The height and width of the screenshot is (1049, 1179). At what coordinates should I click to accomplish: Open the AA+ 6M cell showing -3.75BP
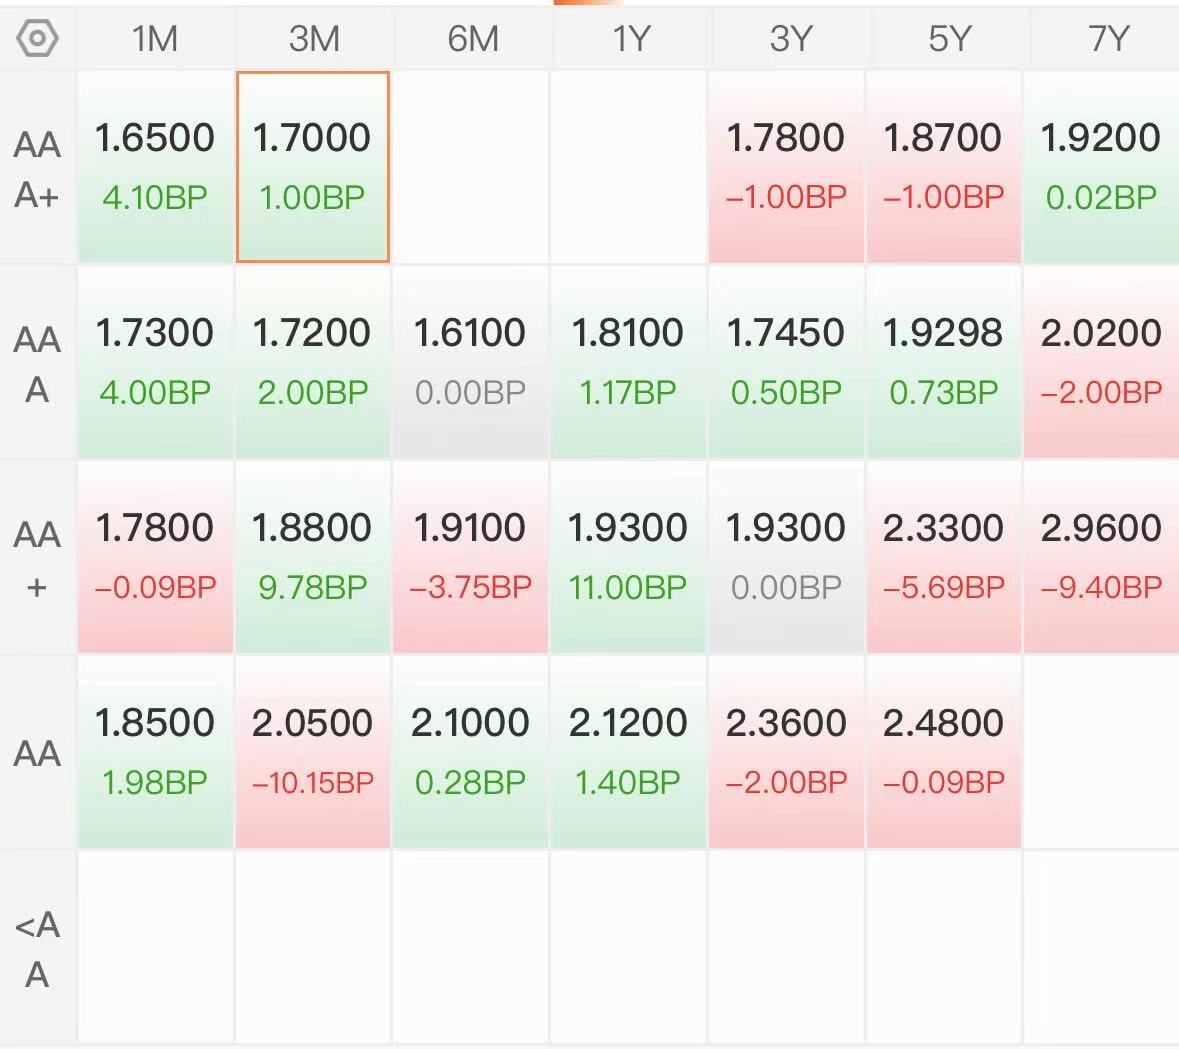coord(470,557)
